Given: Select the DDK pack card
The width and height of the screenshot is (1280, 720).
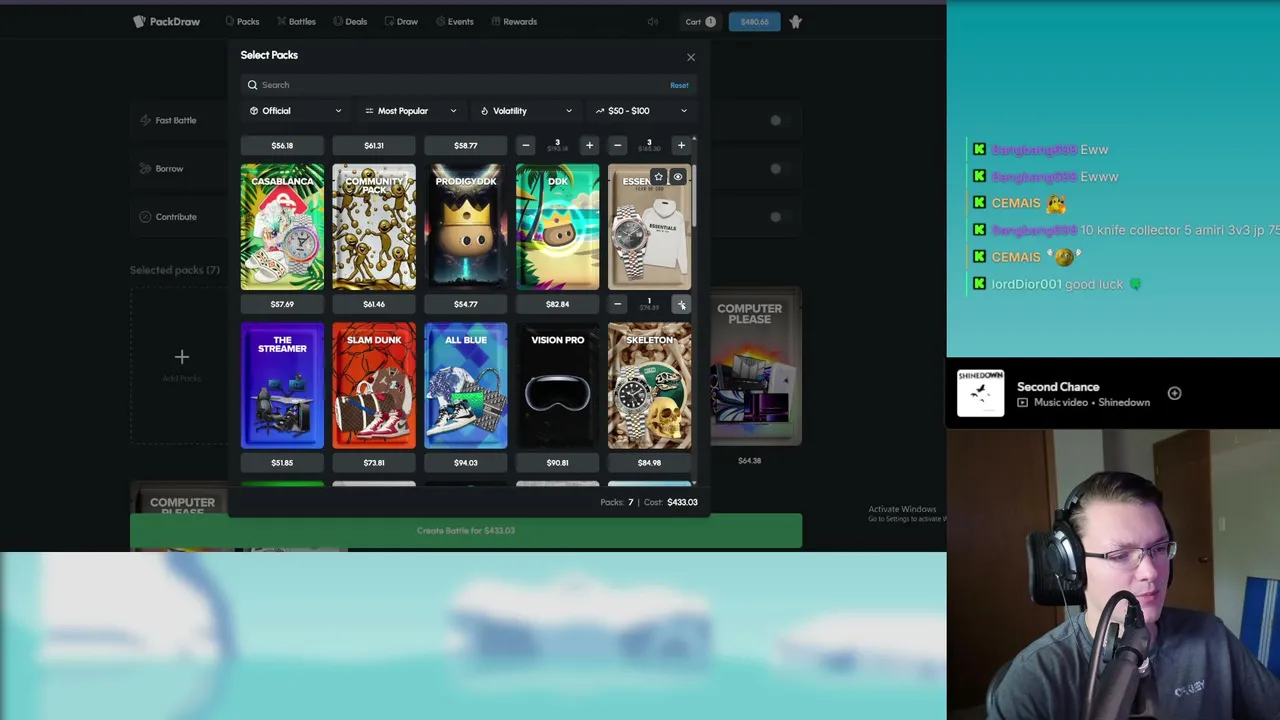Looking at the screenshot, I should (x=558, y=227).
